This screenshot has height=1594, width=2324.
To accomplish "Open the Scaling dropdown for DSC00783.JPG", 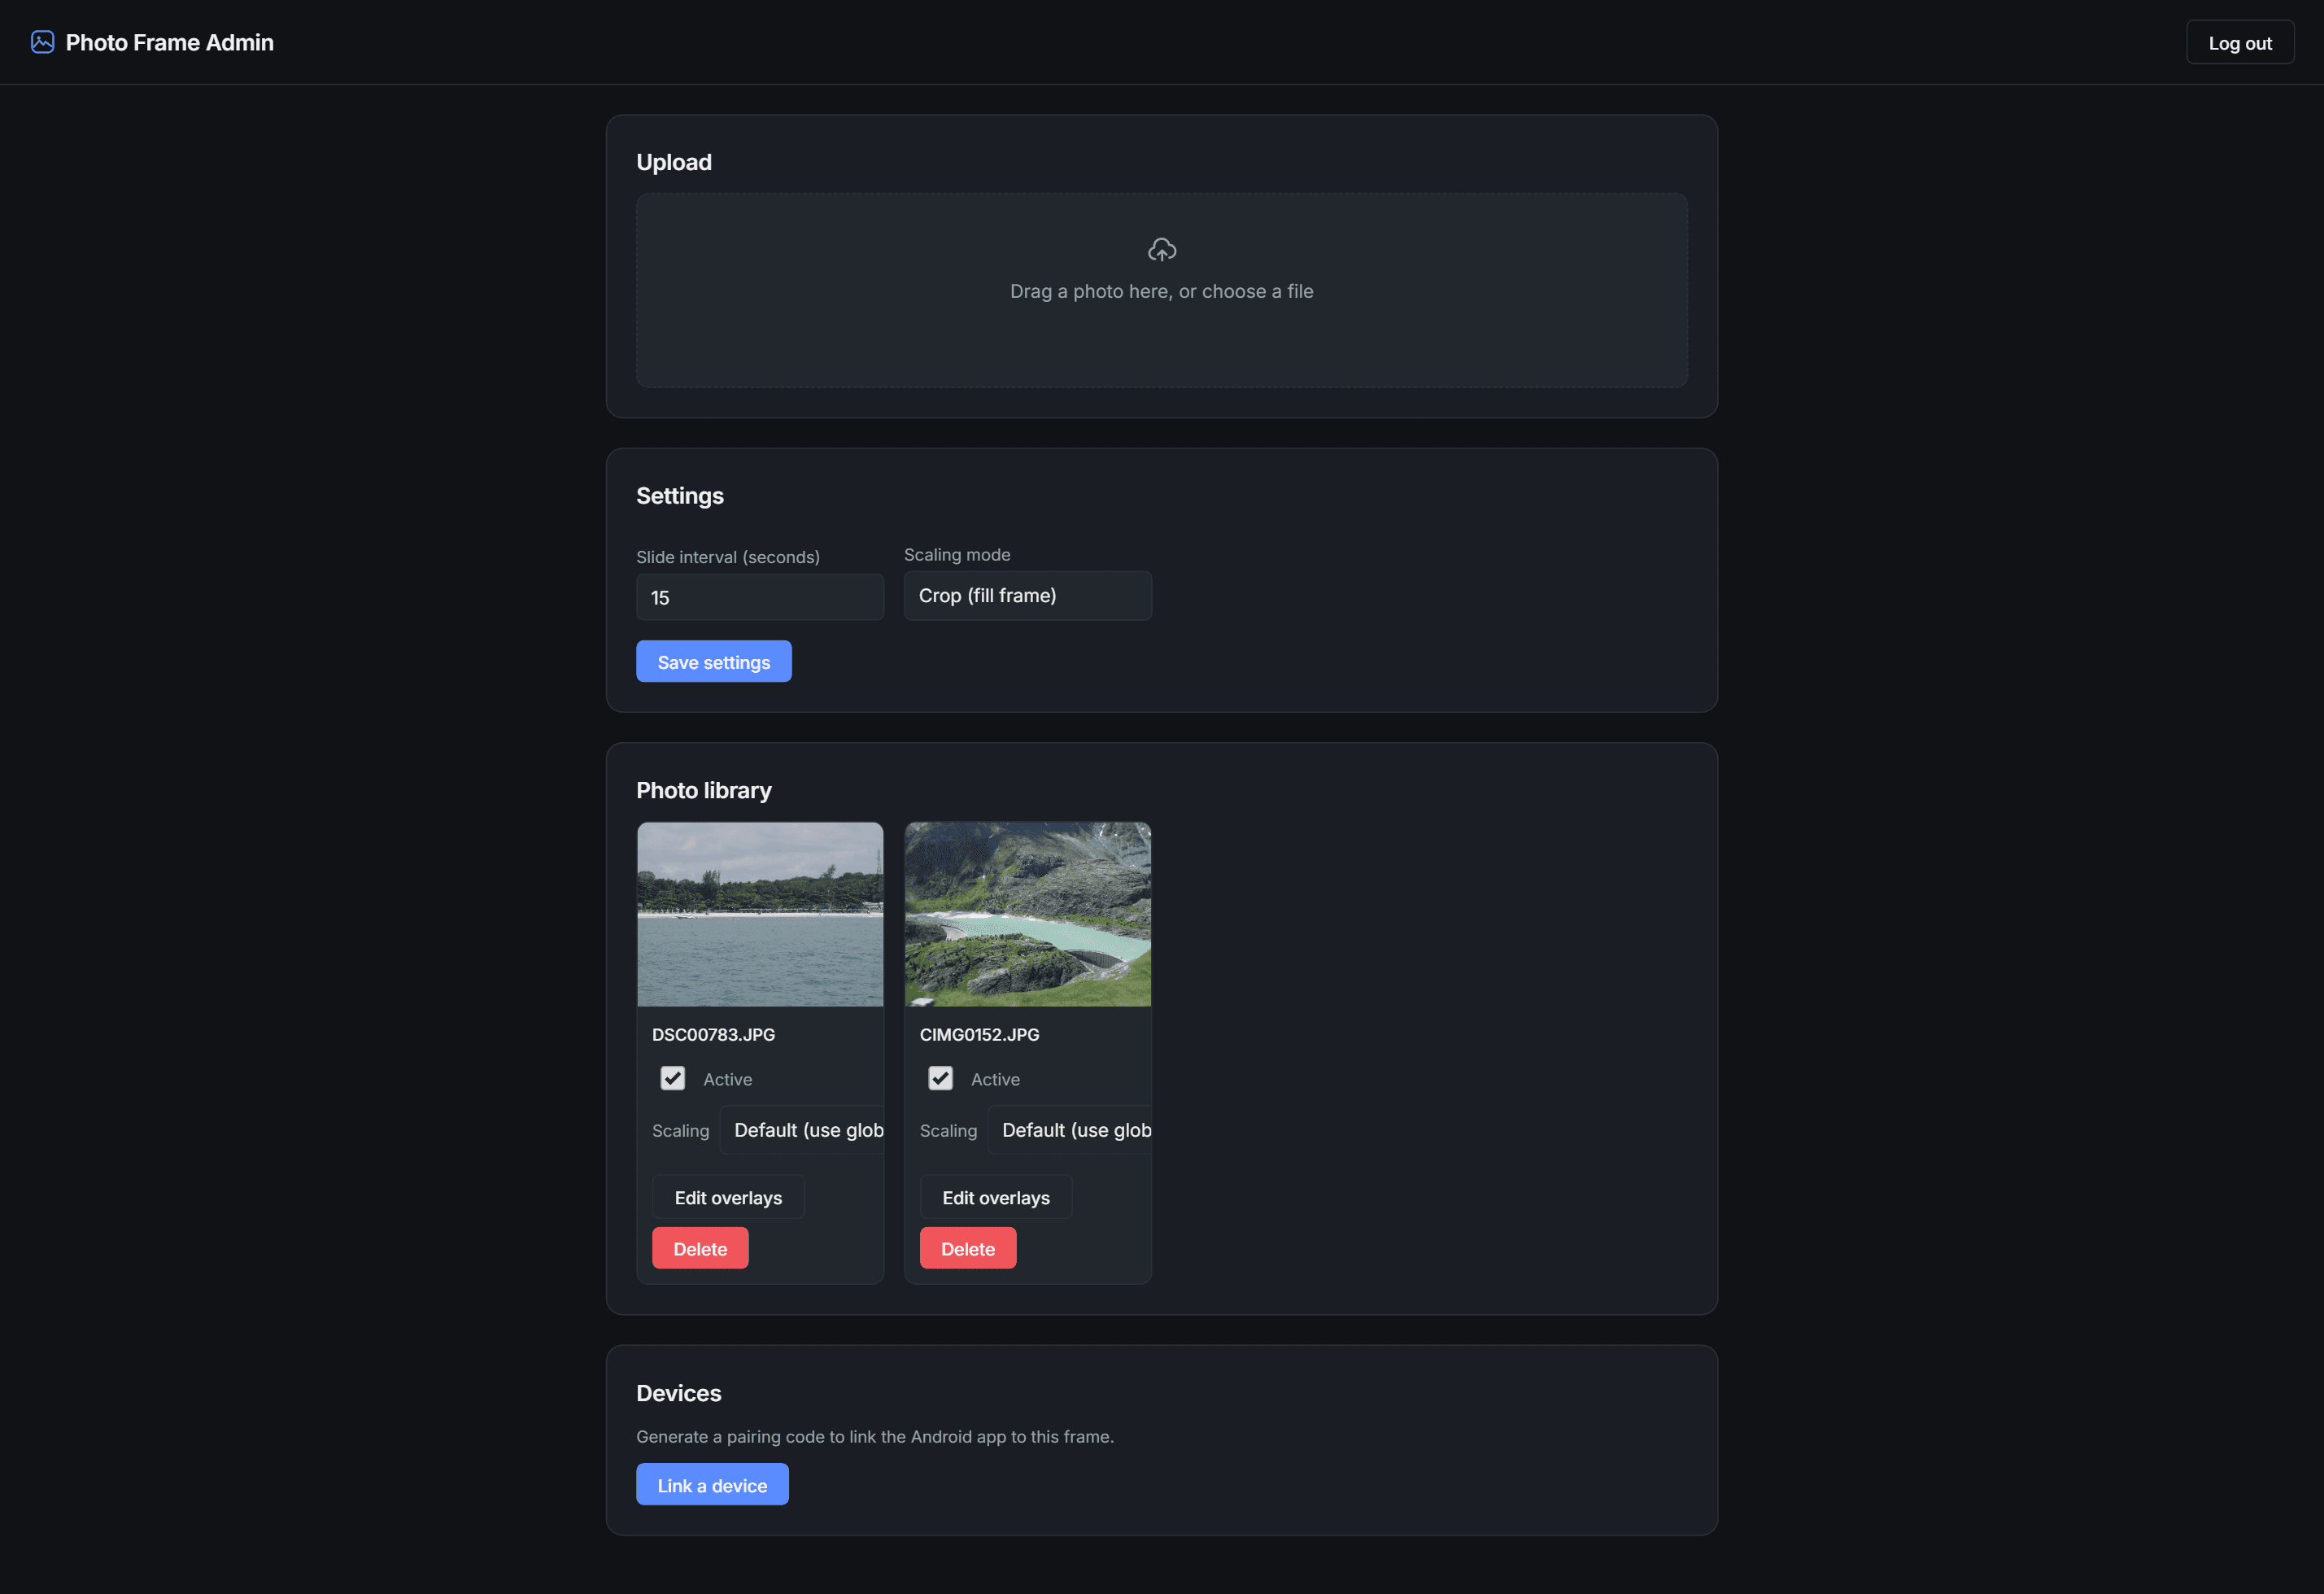I will (802, 1130).
